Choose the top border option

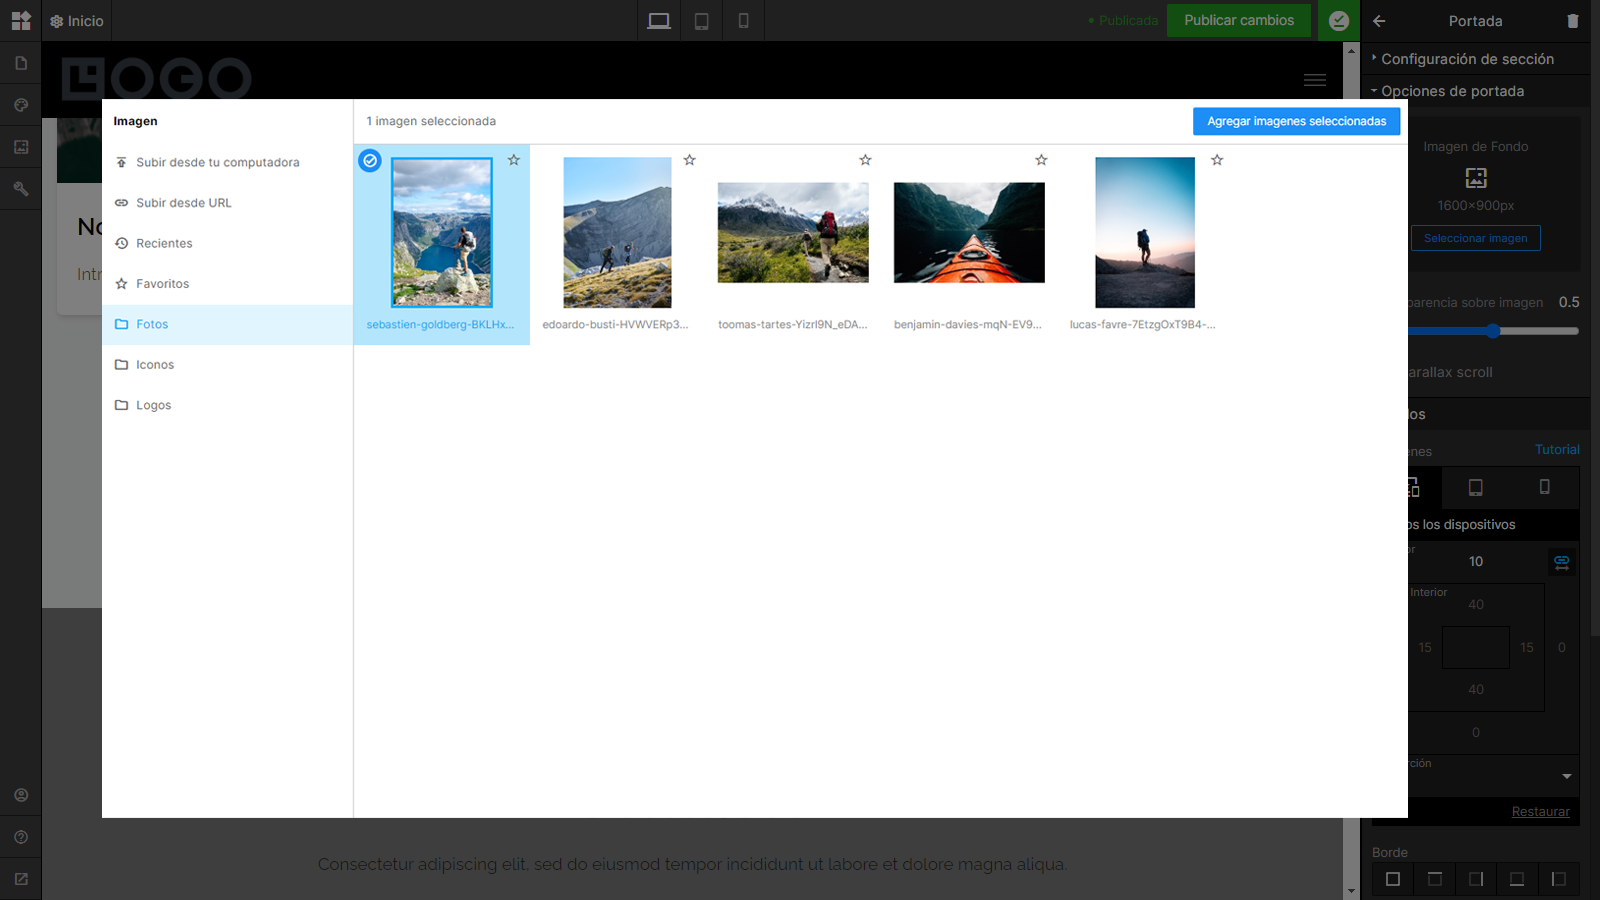click(1435, 879)
